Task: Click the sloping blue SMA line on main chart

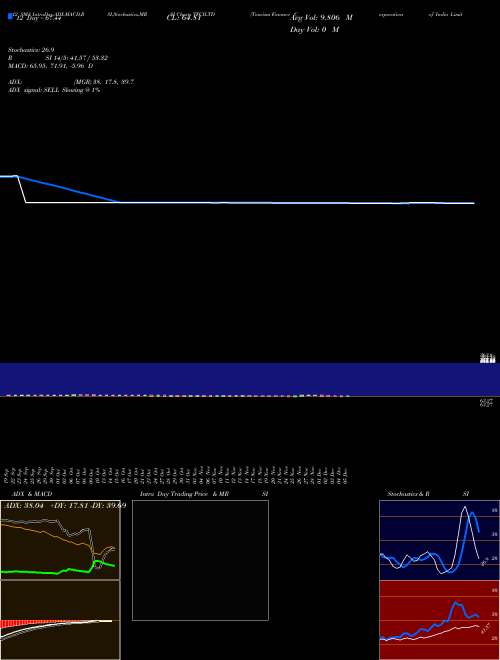Action: point(67,189)
